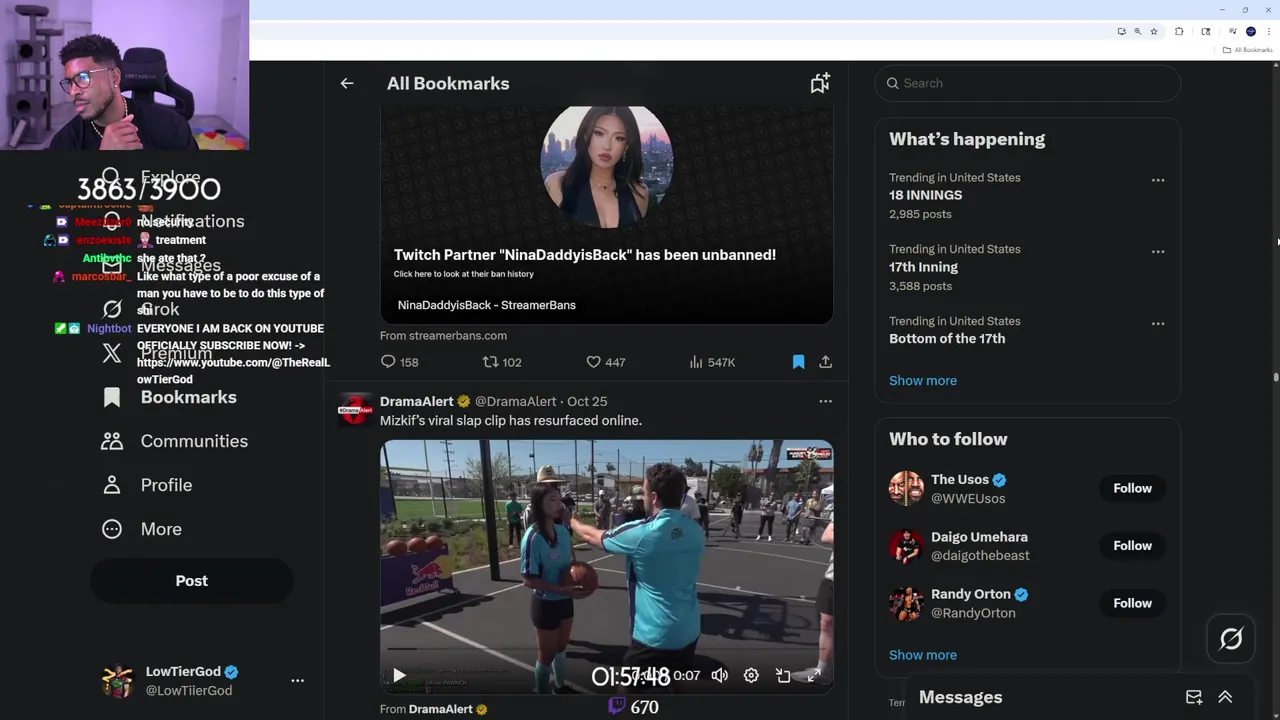Expand the Messages drawer
This screenshot has width=1280, height=720.
pyautogui.click(x=1225, y=697)
